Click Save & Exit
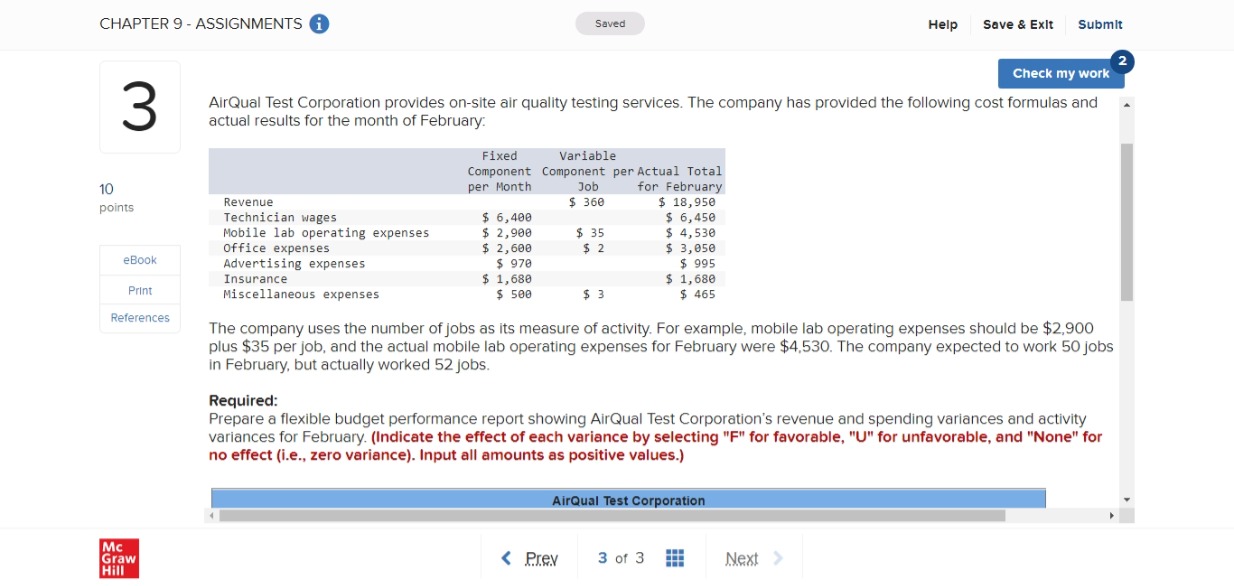Screen dimensions: 1234x586 click(x=1019, y=24)
